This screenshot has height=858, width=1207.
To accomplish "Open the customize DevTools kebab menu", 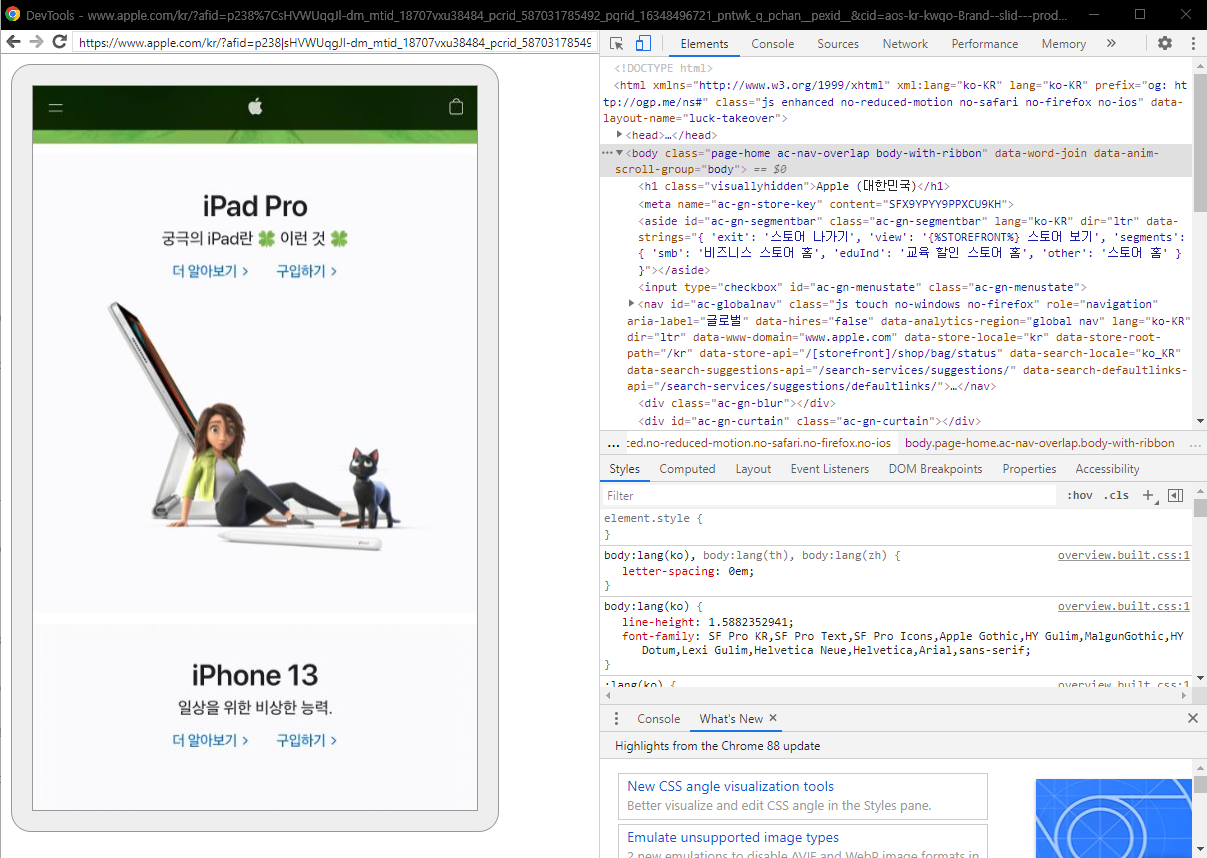I will 1193,44.
